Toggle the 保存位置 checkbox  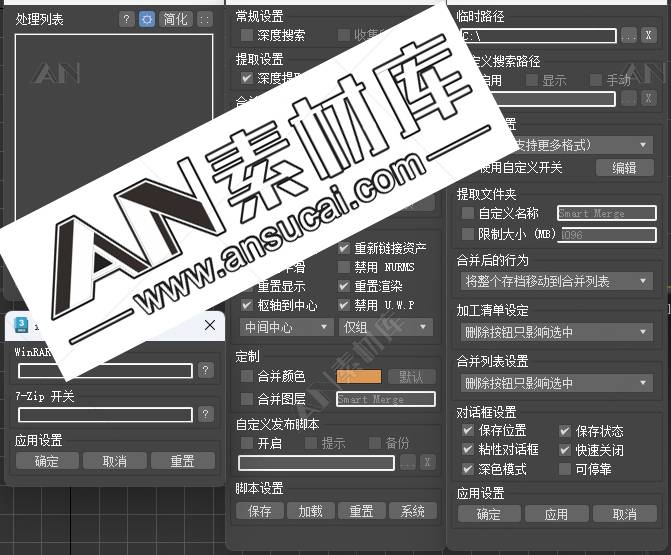pyautogui.click(x=468, y=430)
